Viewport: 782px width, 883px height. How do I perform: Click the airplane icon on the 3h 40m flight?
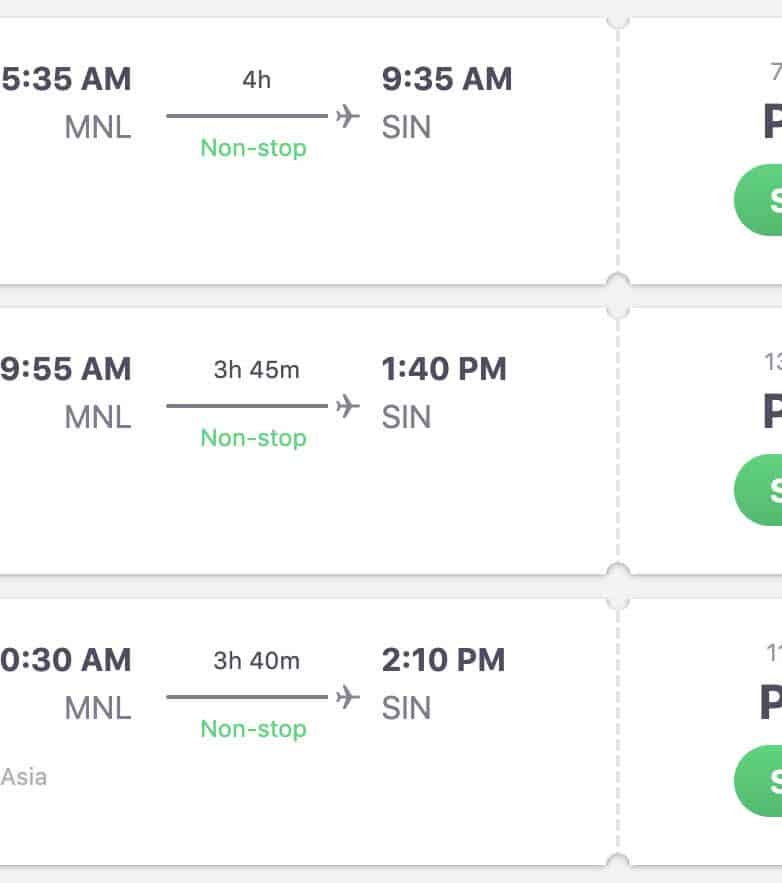[348, 697]
